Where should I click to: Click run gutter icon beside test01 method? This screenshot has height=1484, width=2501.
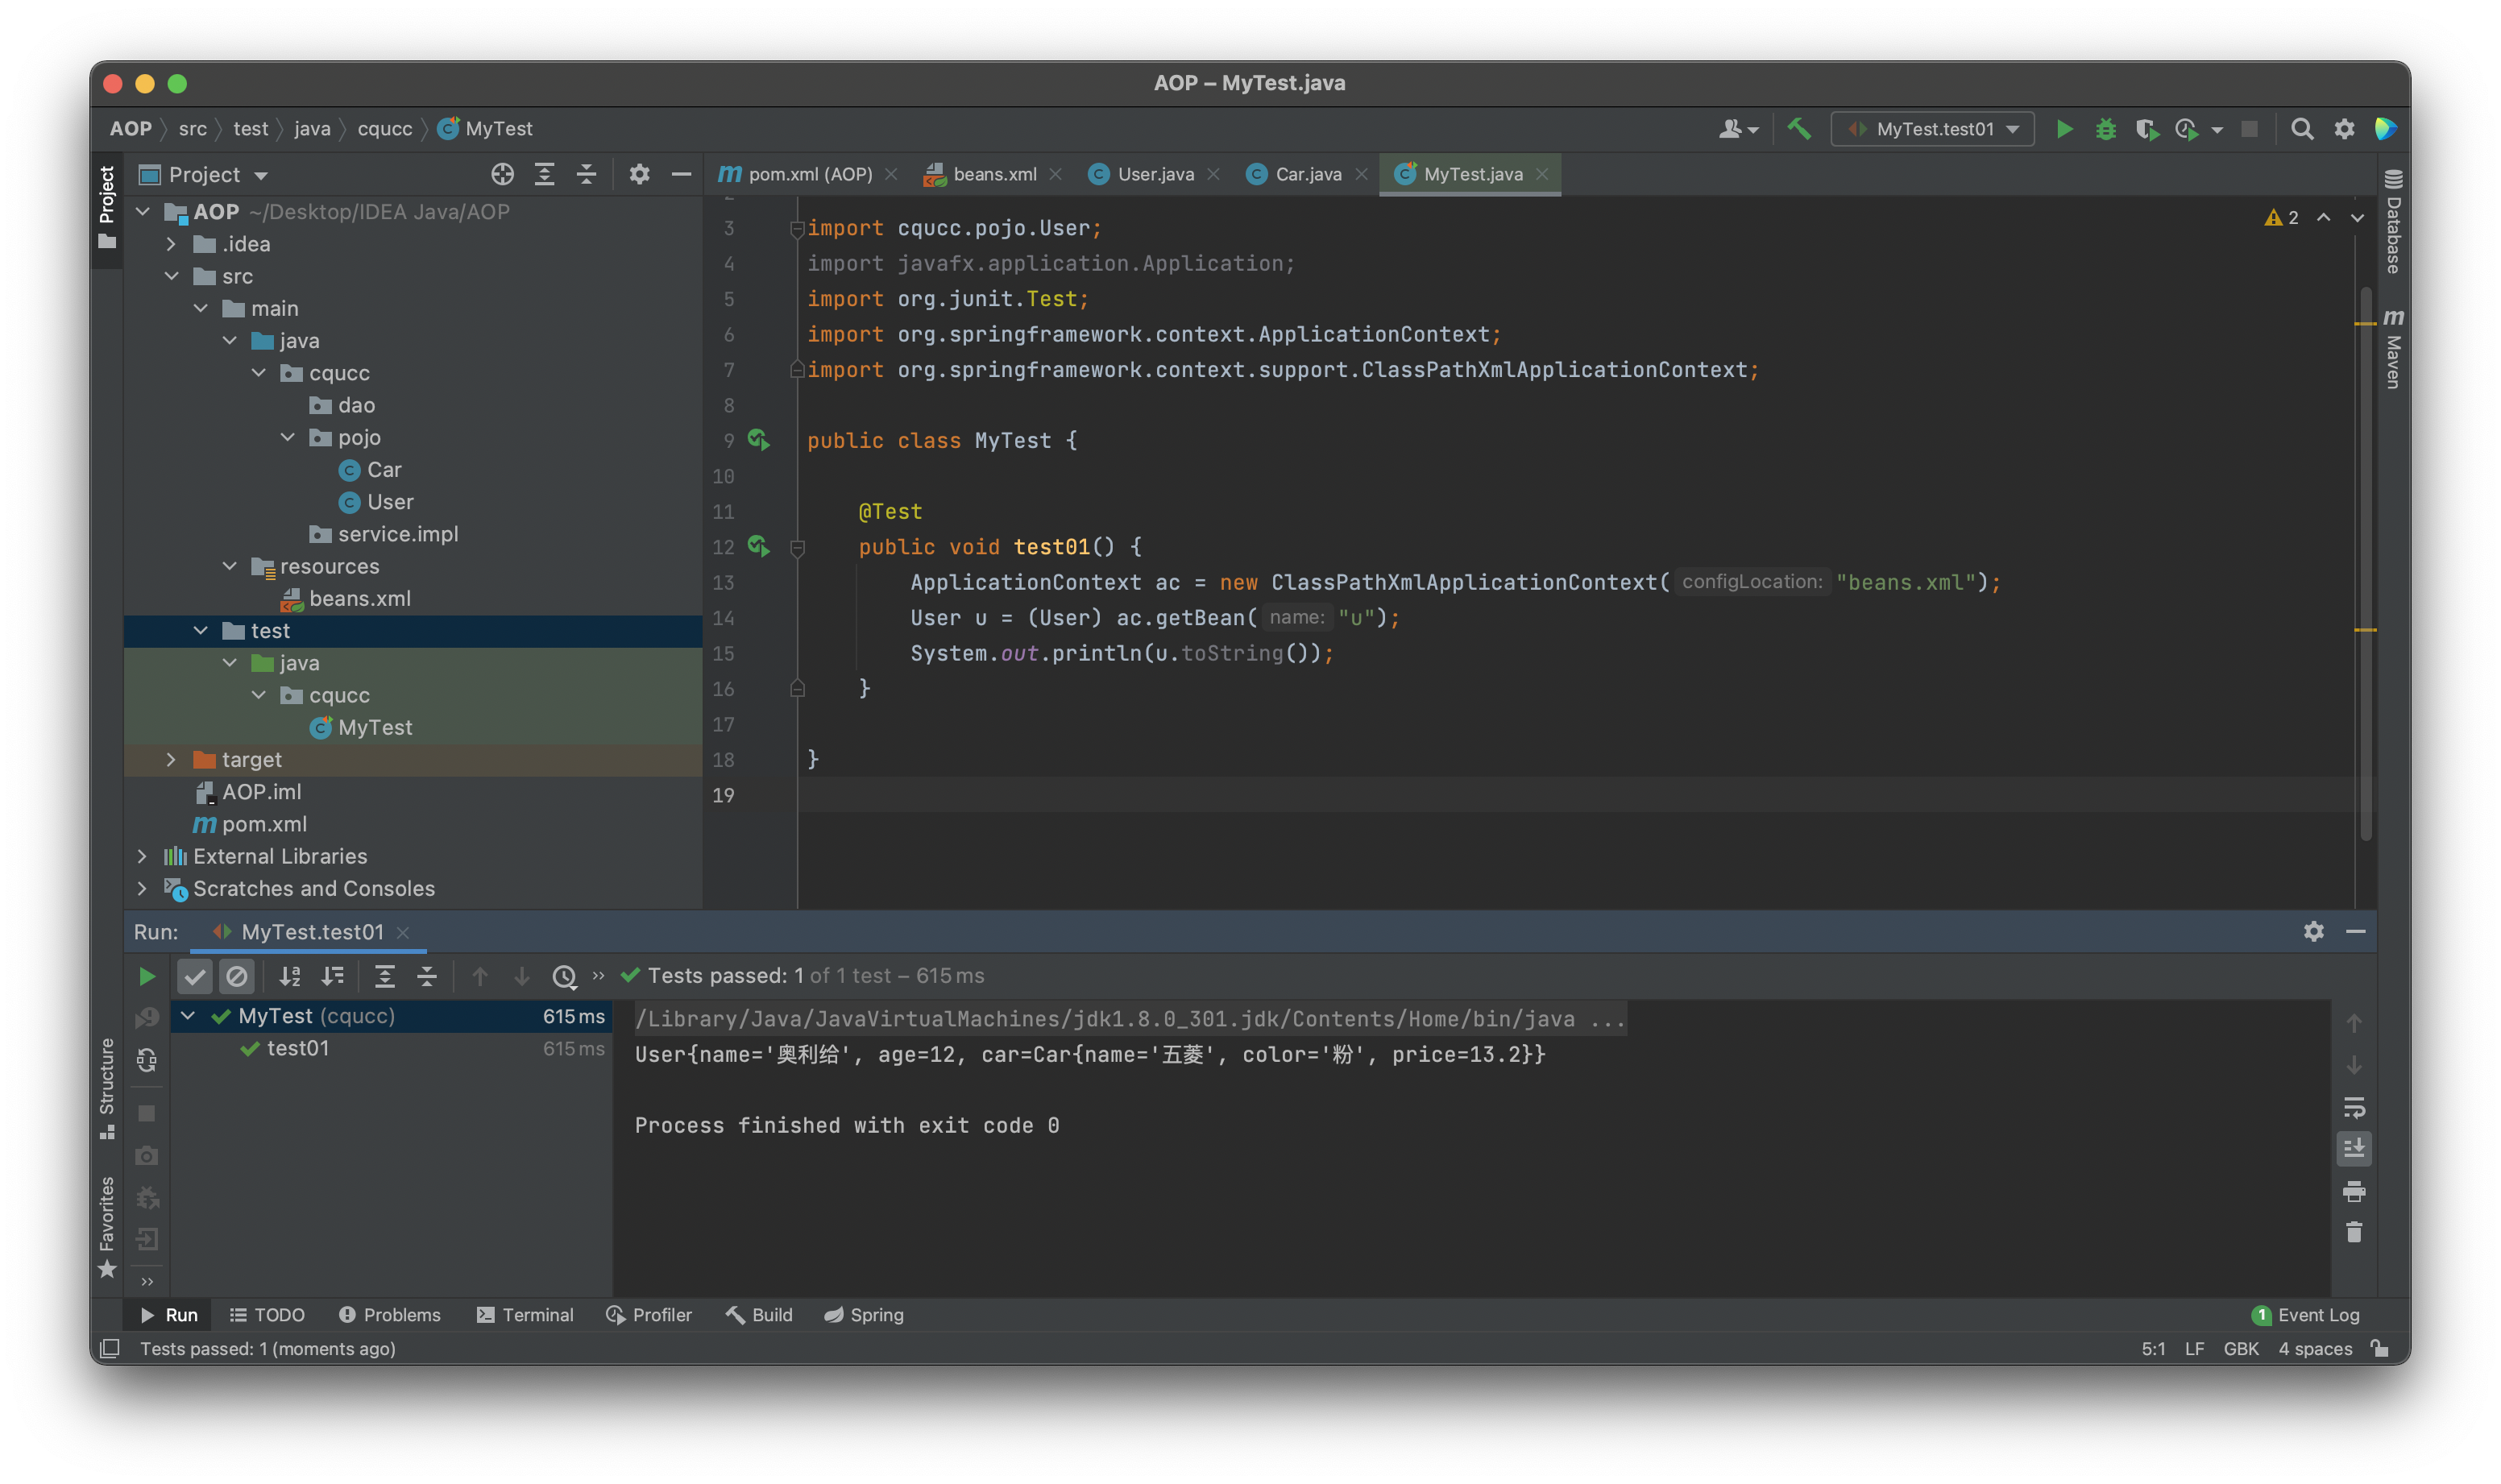tap(758, 546)
